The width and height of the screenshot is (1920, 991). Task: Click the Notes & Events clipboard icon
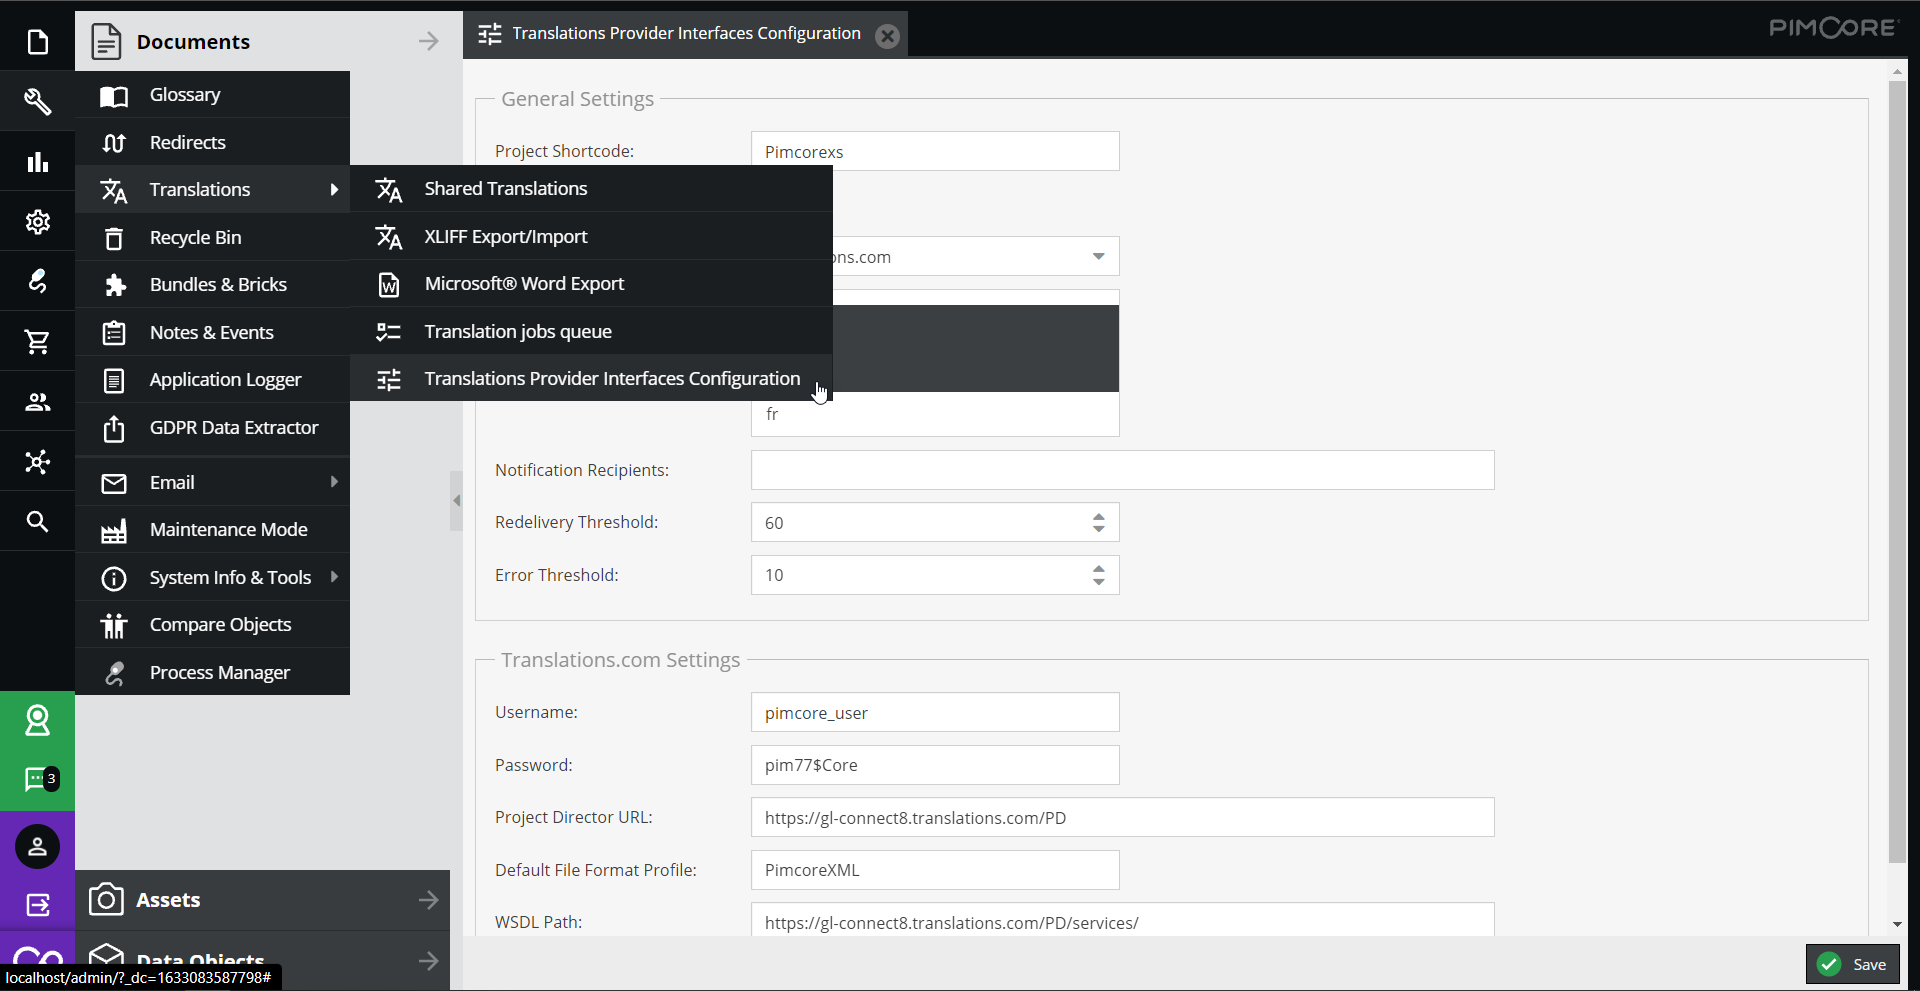click(114, 333)
